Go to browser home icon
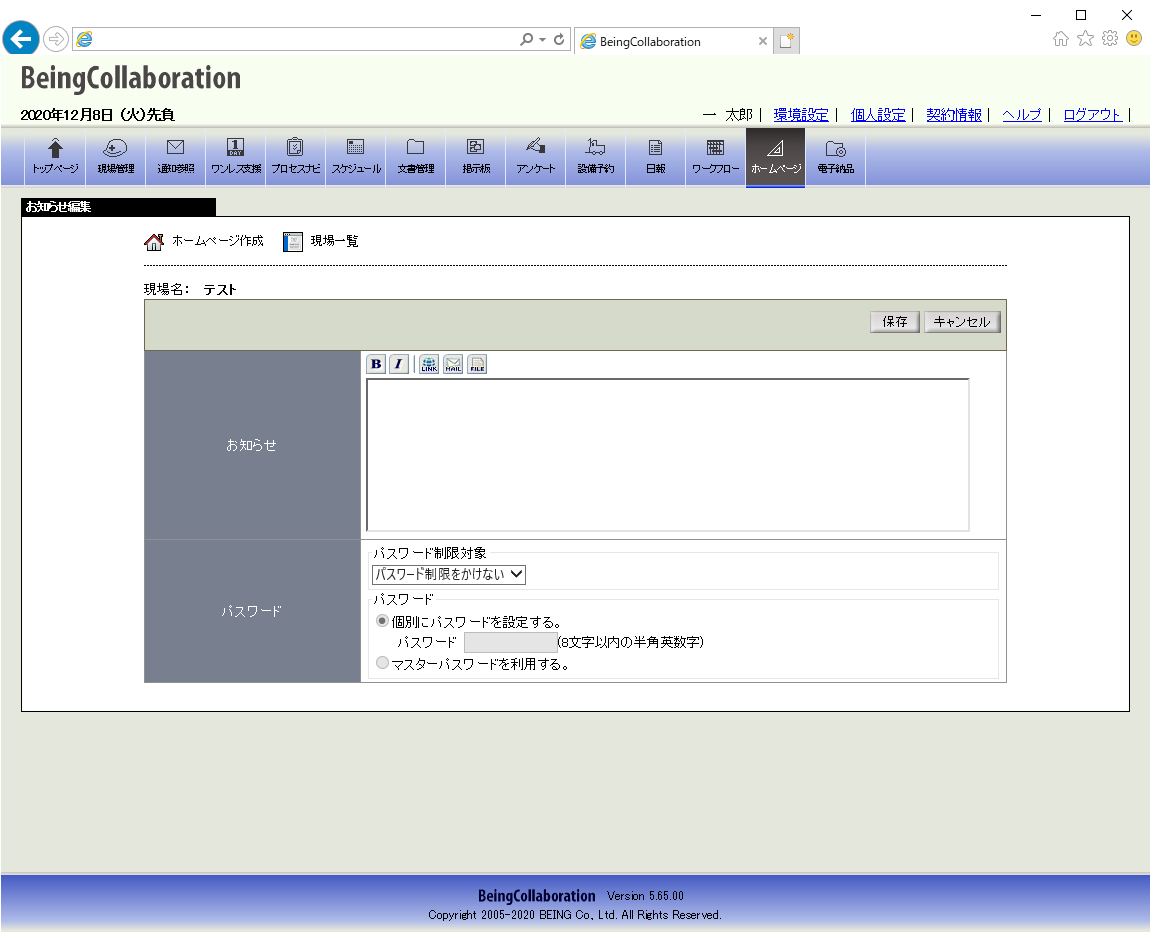 point(1061,39)
